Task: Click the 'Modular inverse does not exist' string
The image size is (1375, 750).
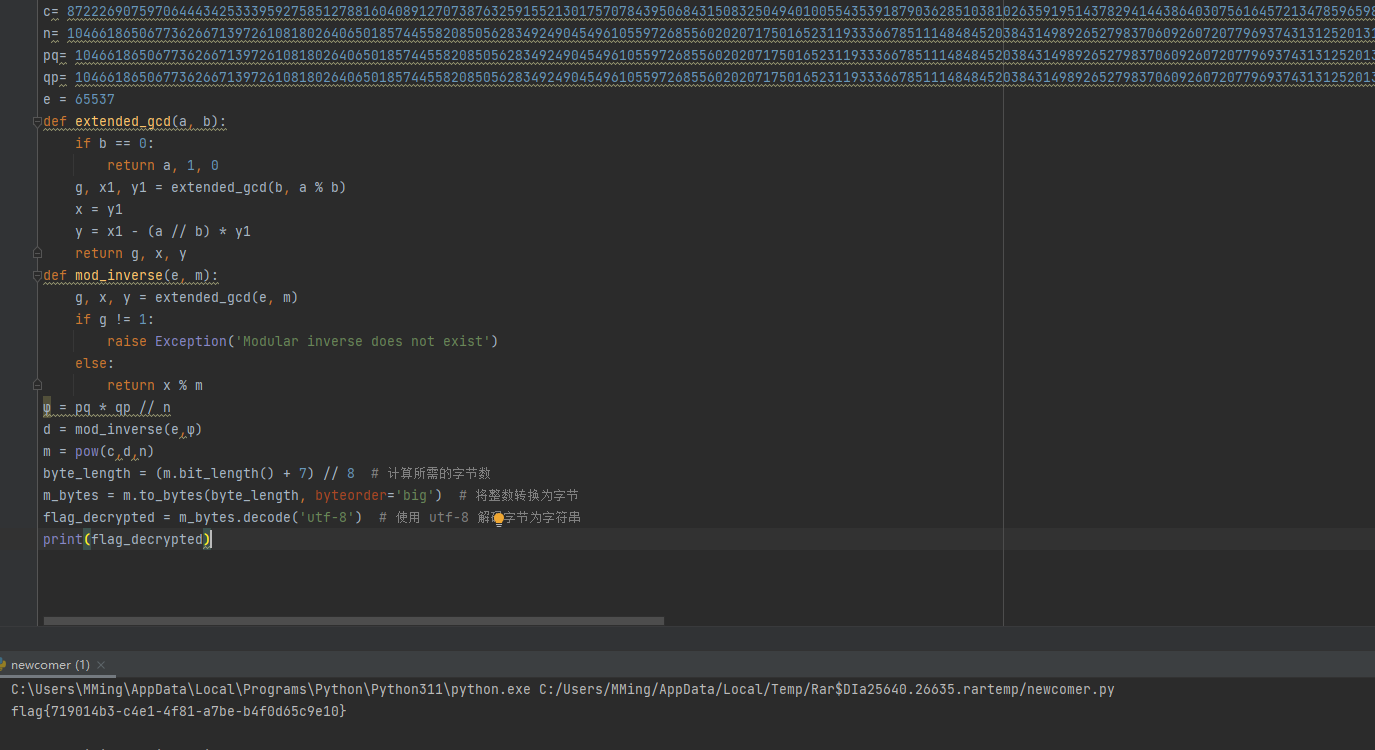Action: pyautogui.click(x=364, y=342)
